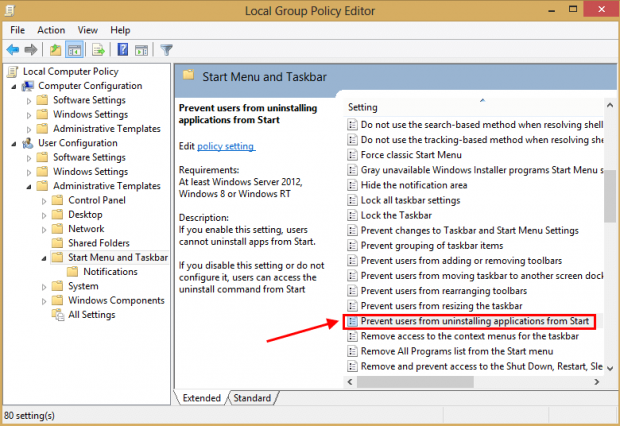The width and height of the screenshot is (620, 426).
Task: Click the Export List toolbar icon
Action: (x=98, y=50)
